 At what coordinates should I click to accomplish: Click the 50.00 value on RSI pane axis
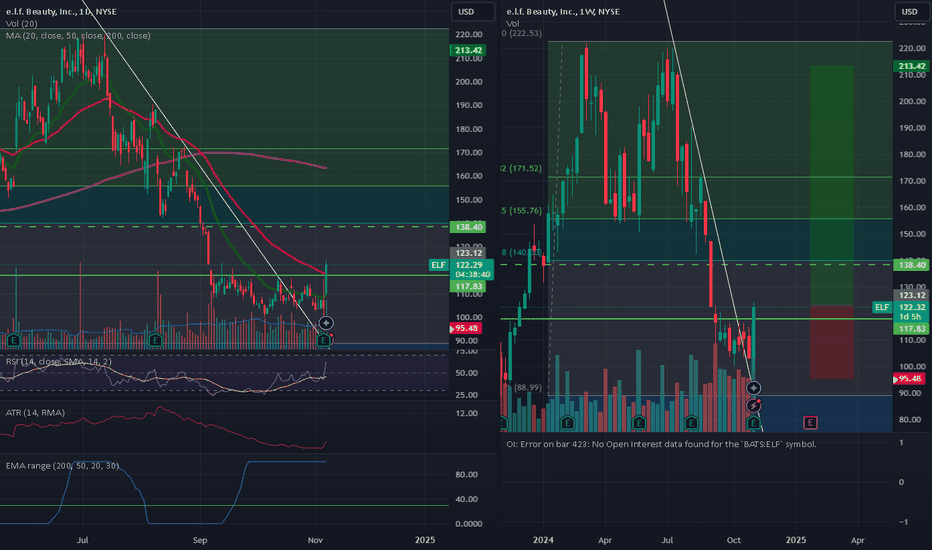coord(467,373)
